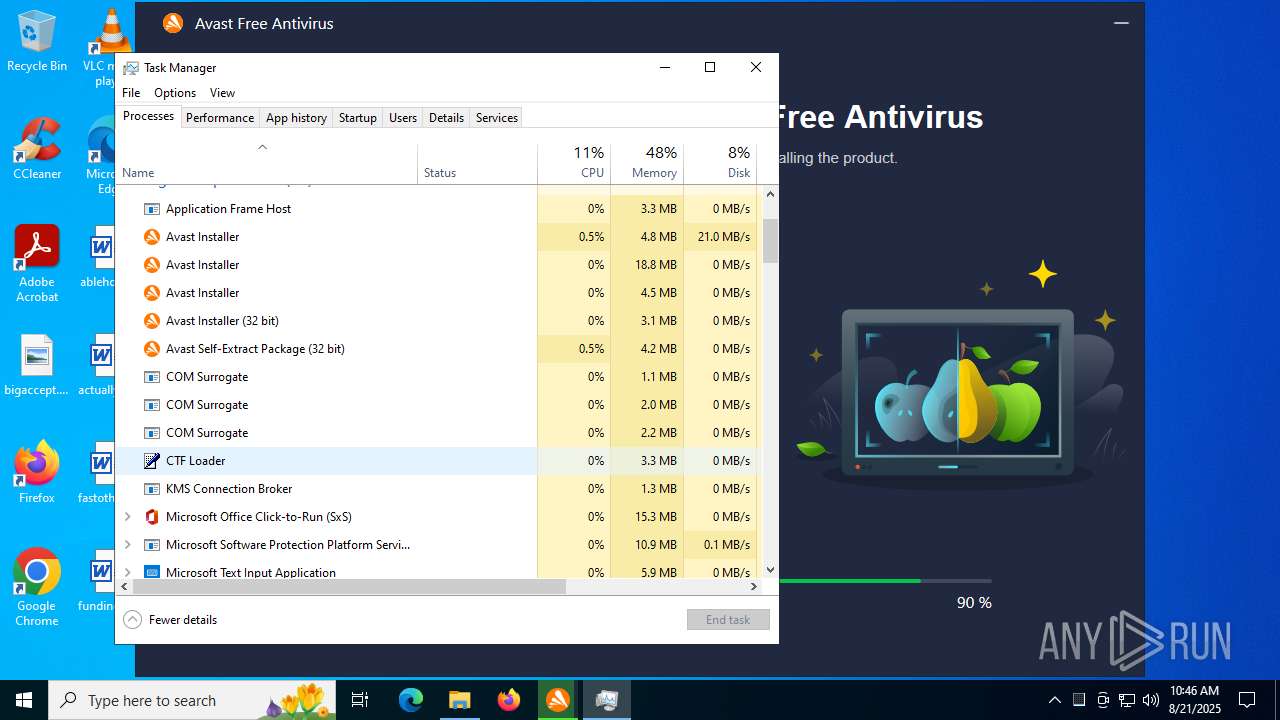Click Windows Start button
This screenshot has height=720, width=1280.
click(x=24, y=700)
